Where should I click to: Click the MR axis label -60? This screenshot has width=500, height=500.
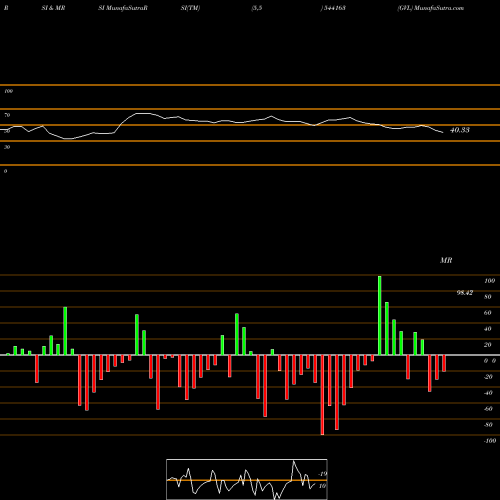[x=488, y=409]
